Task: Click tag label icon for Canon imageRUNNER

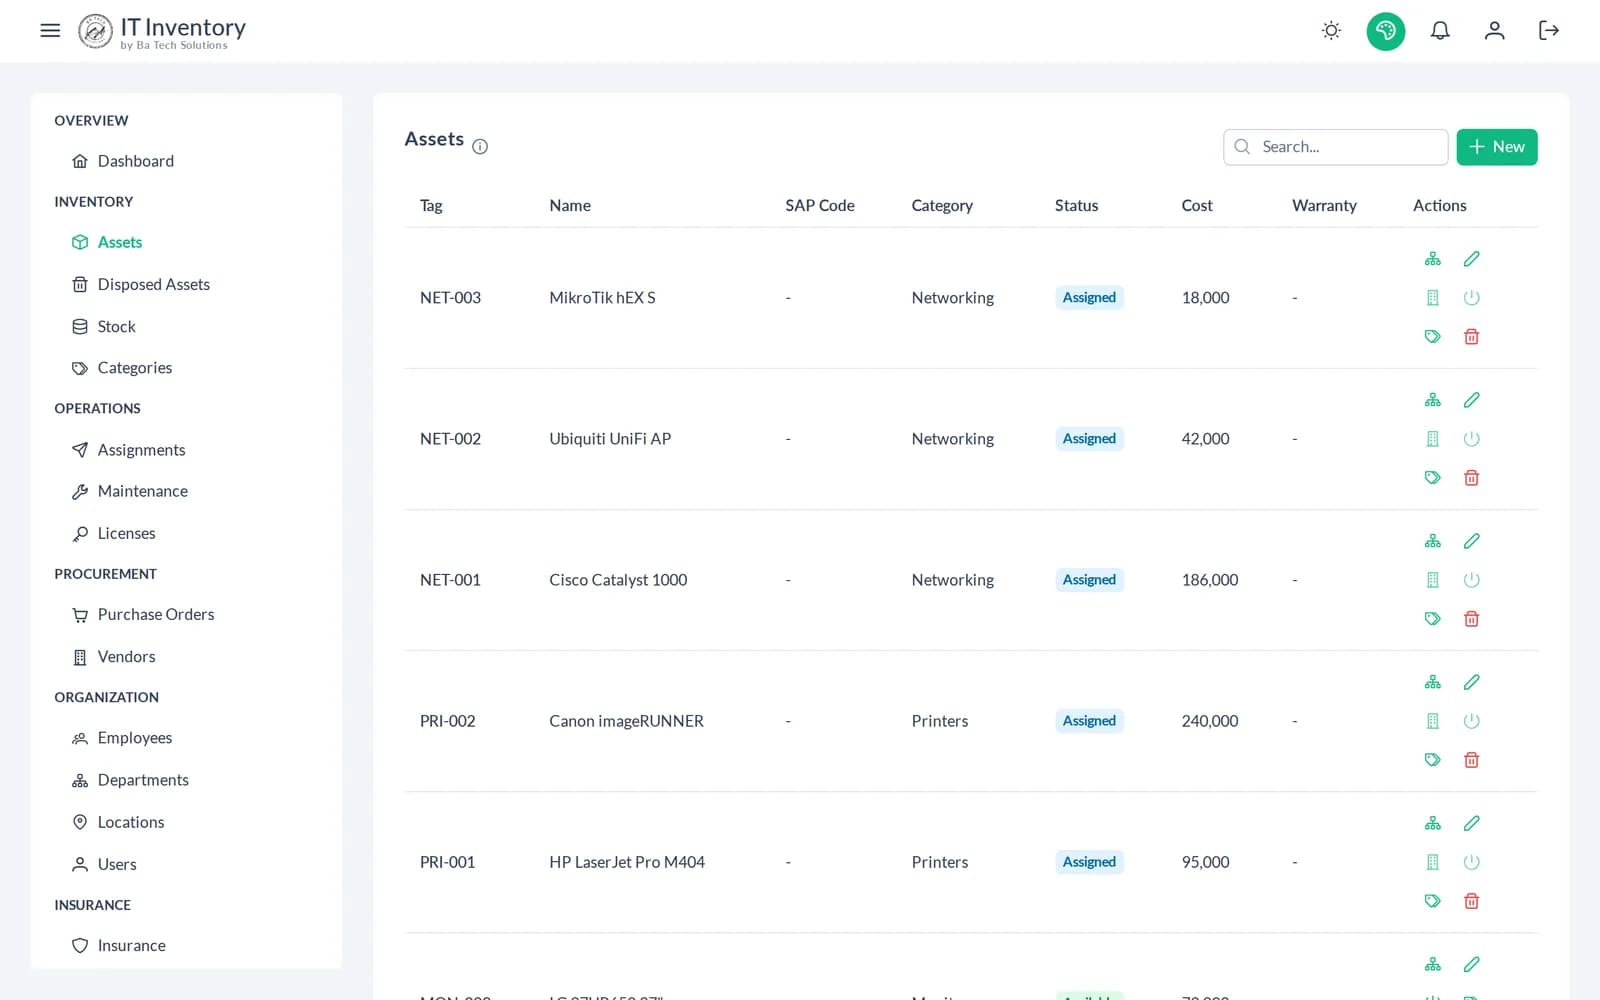Action: [x=1433, y=760]
